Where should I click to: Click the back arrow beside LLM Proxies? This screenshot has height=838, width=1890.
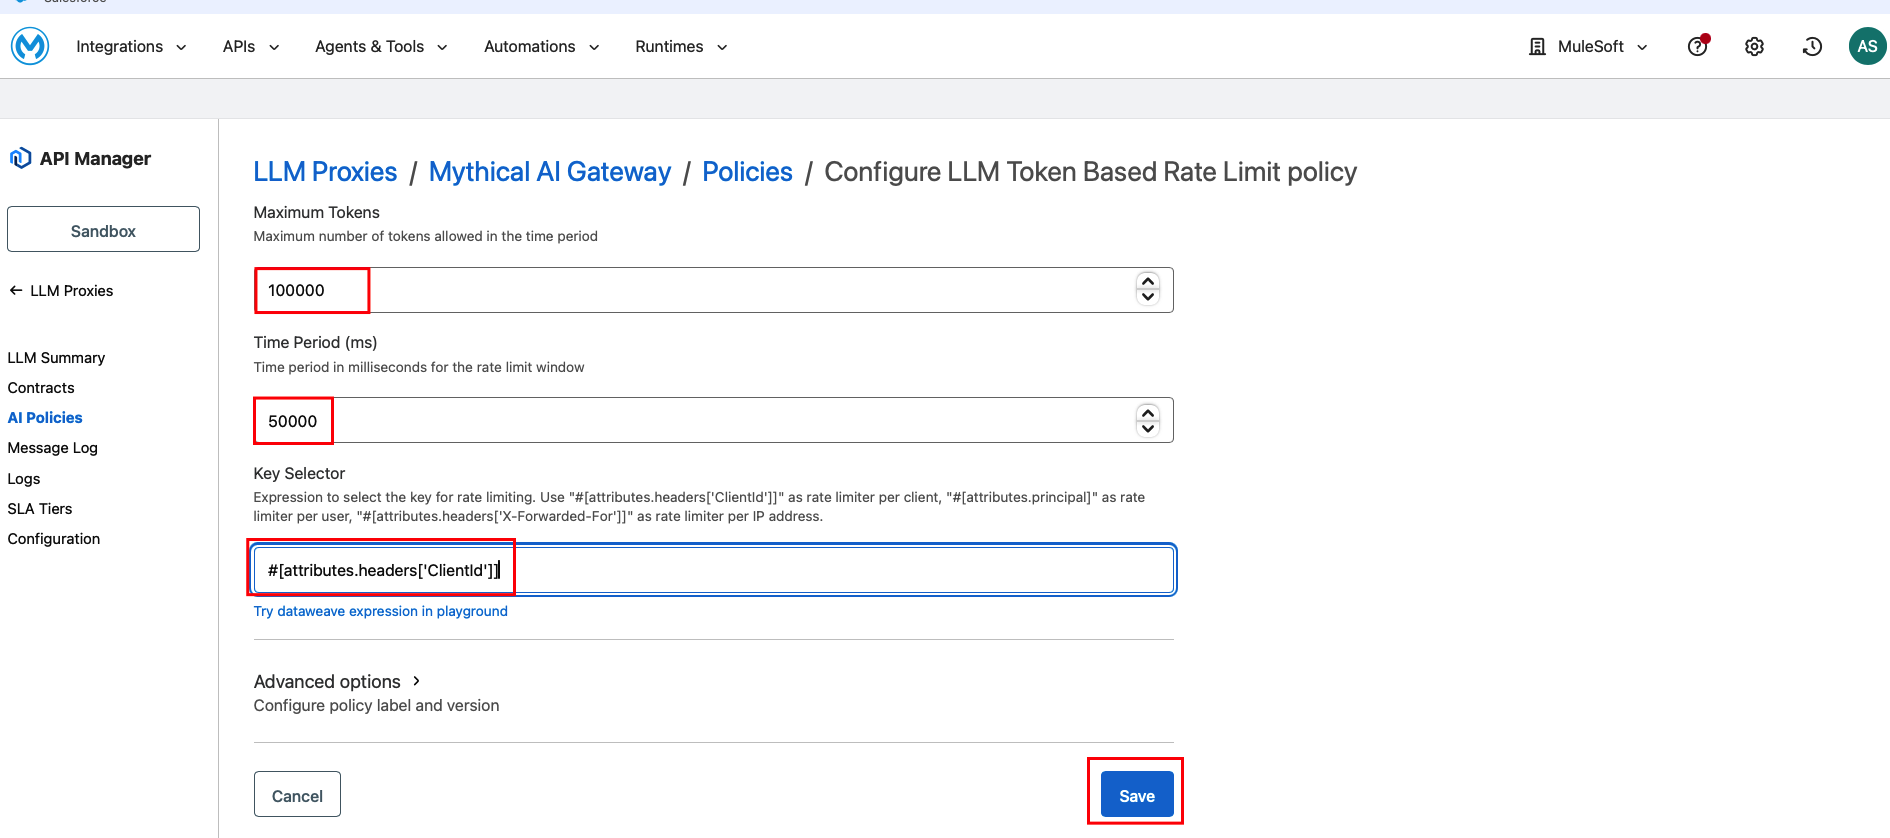[16, 291]
